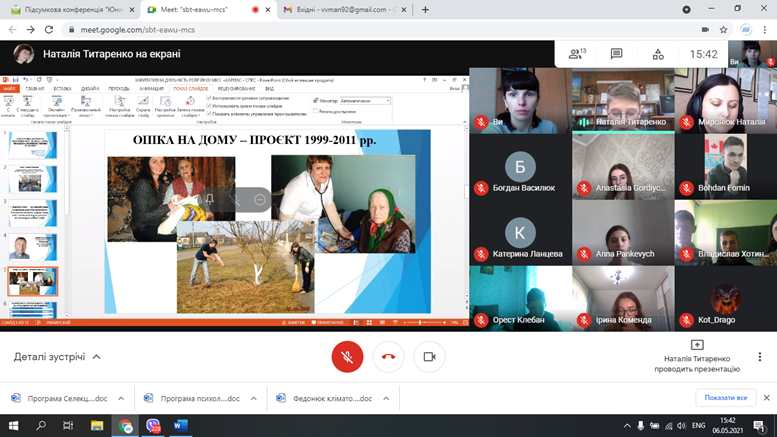Unmute the microphone in Meet
Viewport: 777px width, 437px height.
(347, 356)
